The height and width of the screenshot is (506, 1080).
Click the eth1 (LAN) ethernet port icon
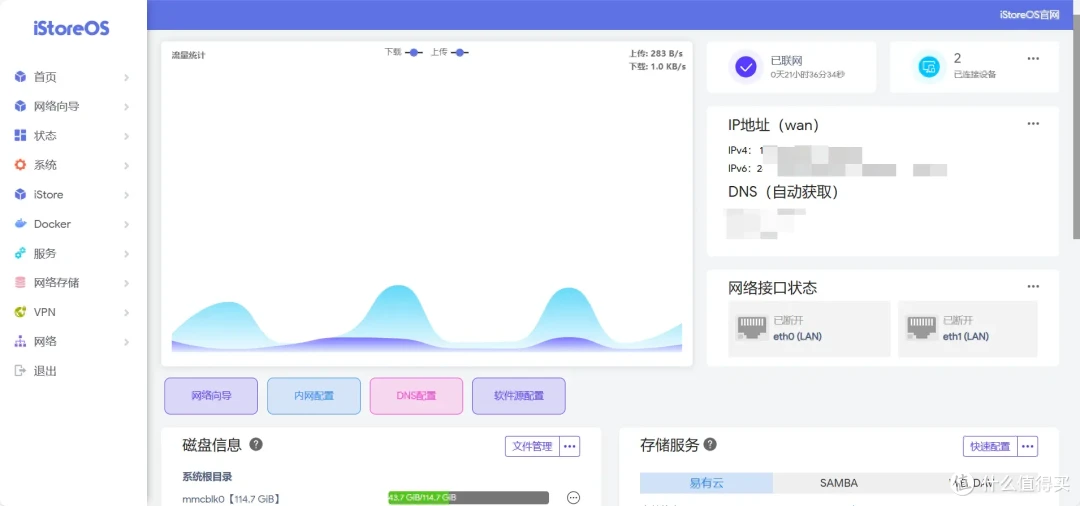922,328
